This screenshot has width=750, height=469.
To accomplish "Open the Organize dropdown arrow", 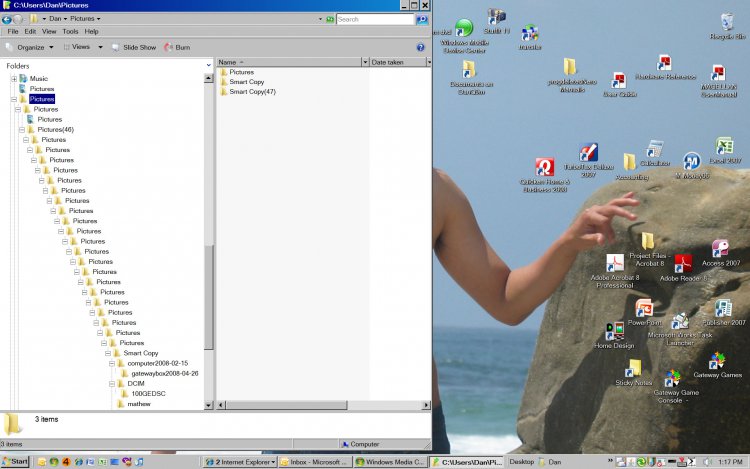I will [51, 47].
